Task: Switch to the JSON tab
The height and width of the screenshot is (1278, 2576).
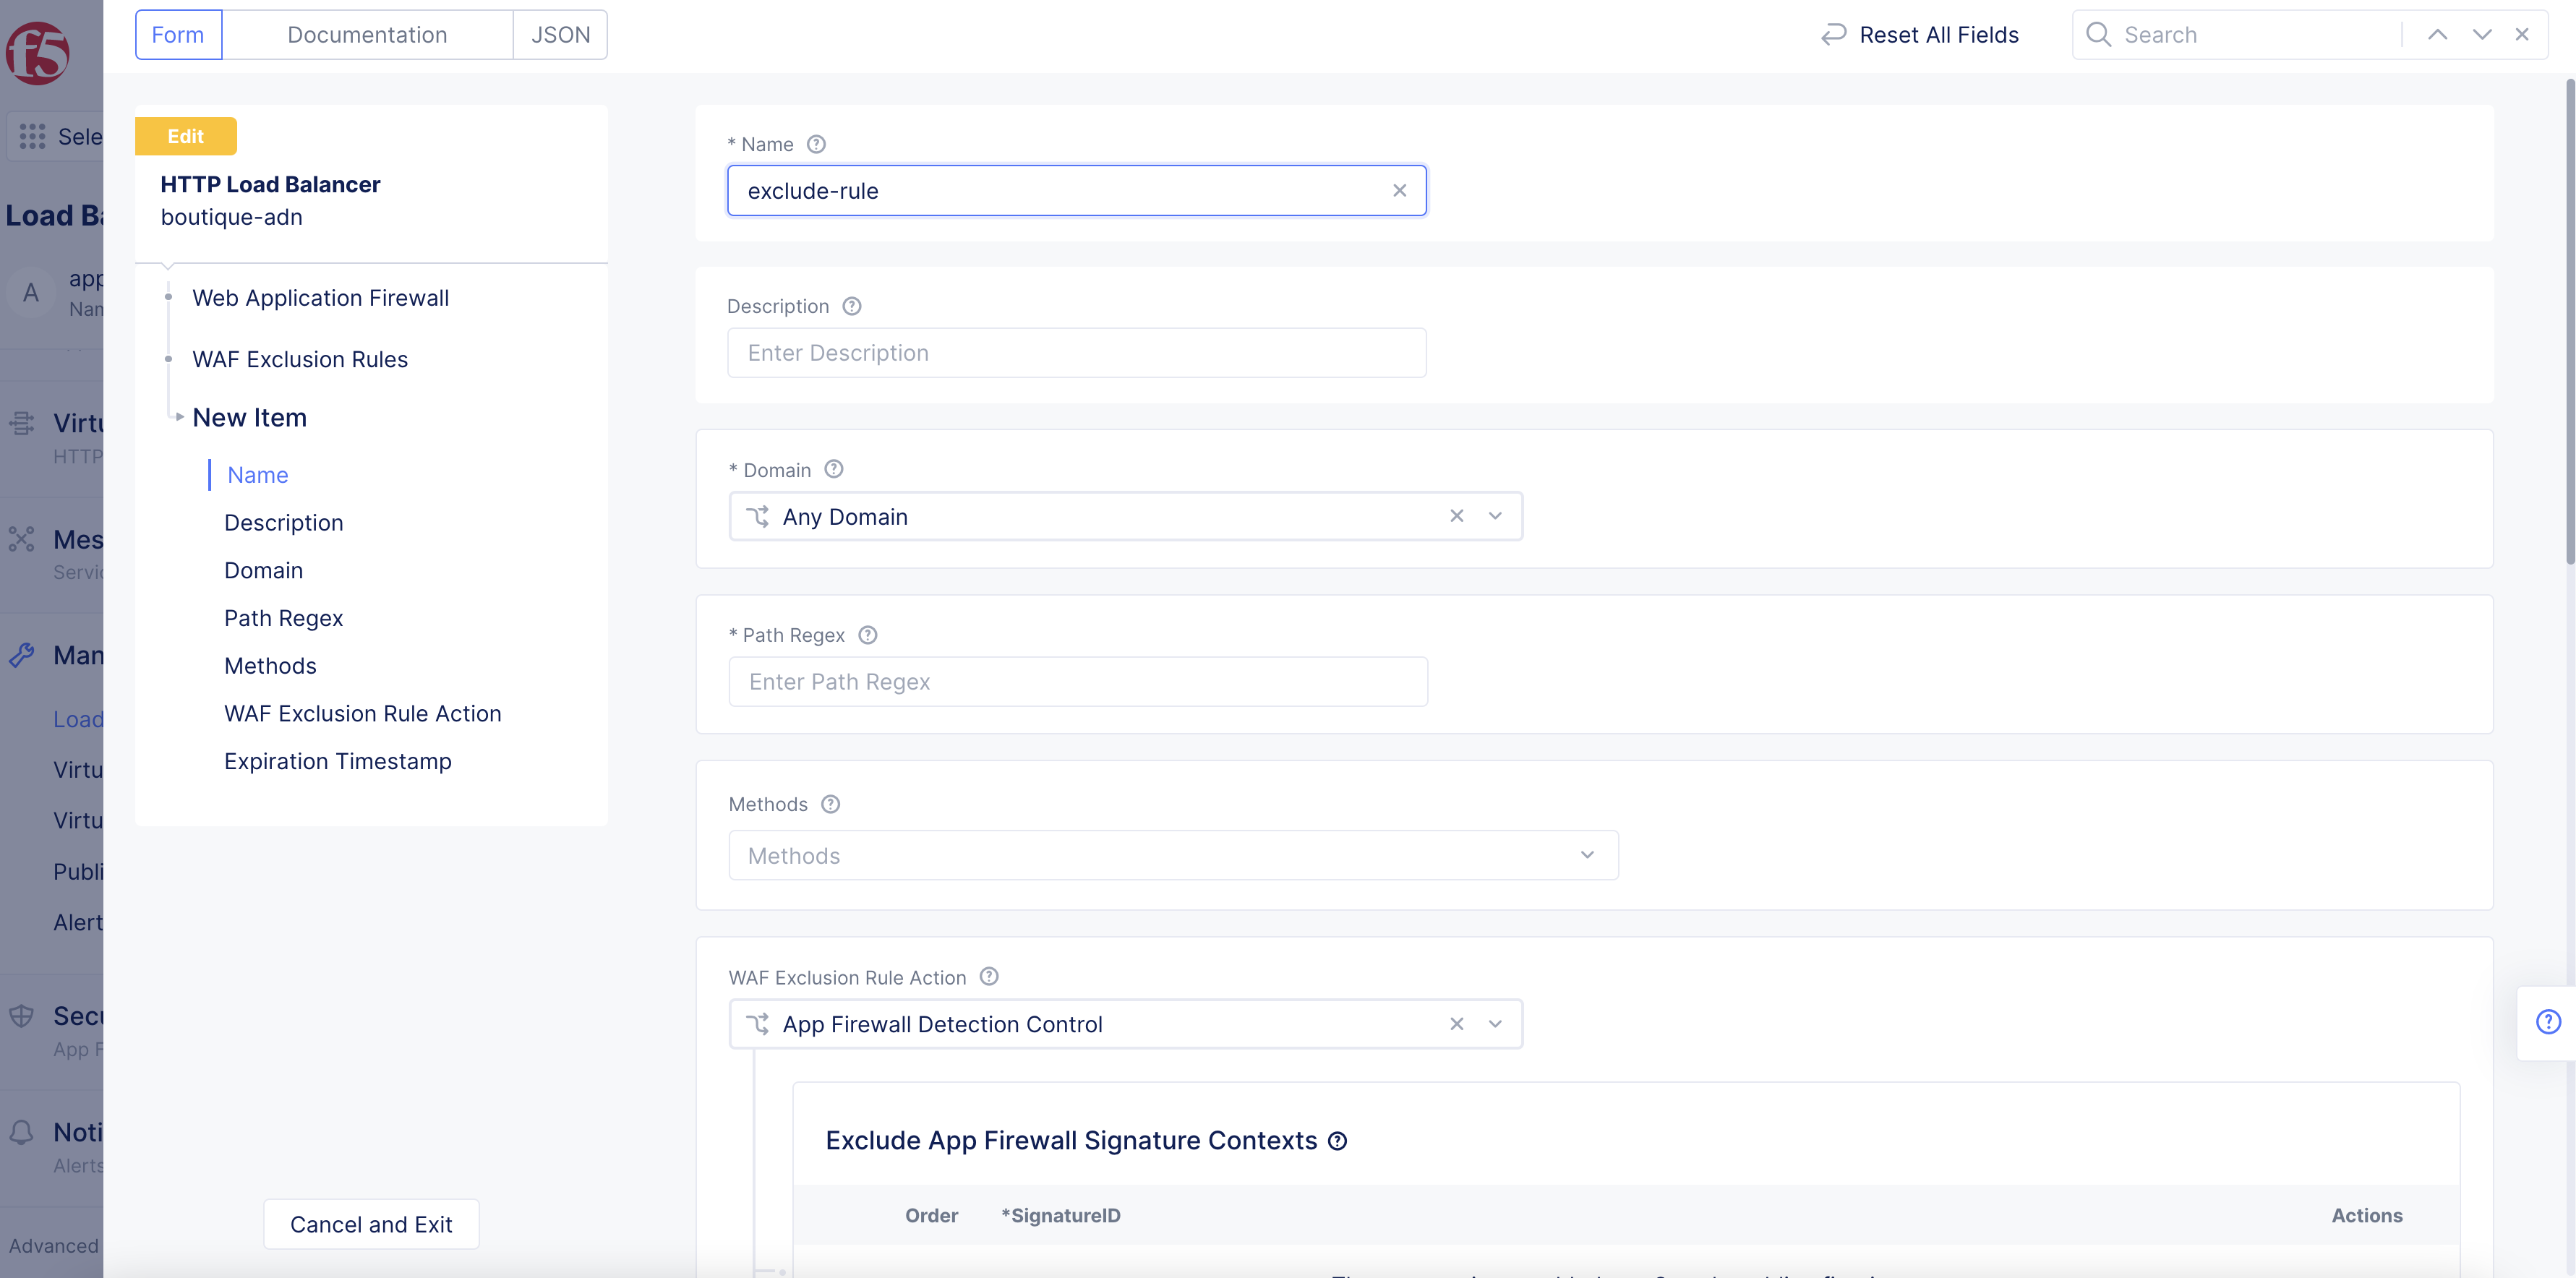Action: [x=560, y=35]
